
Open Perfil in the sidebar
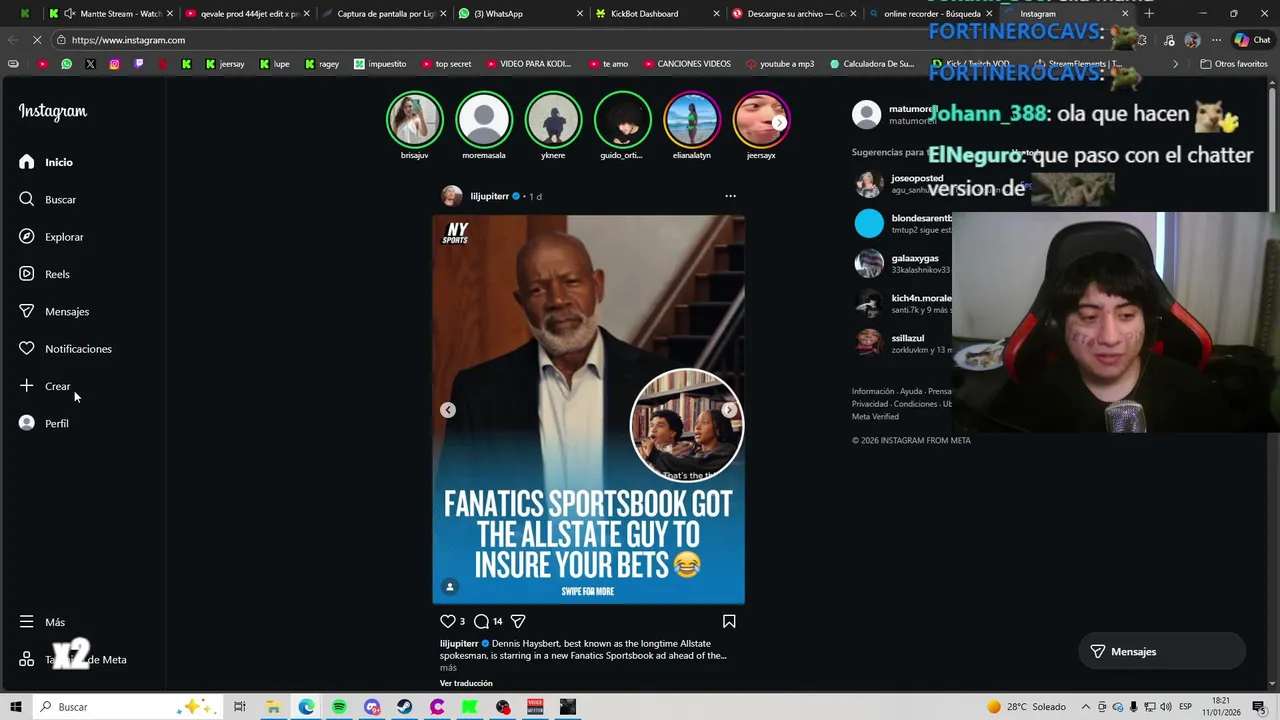pyautogui.click(x=44, y=423)
